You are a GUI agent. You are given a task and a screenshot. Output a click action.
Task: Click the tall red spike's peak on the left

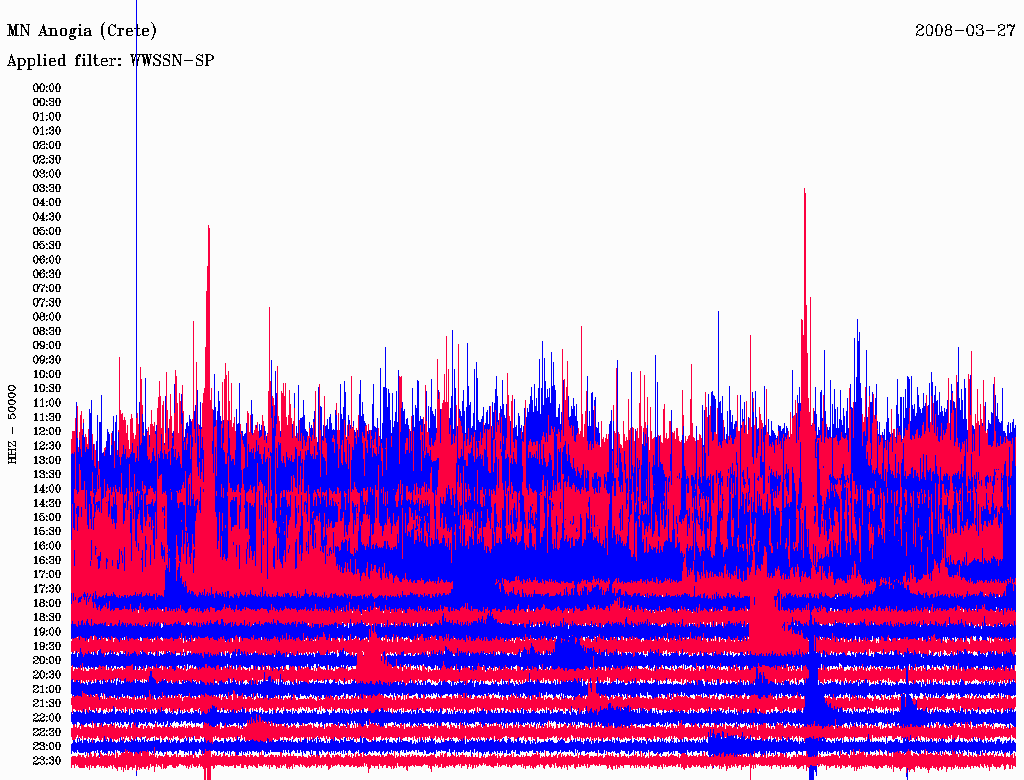208,228
